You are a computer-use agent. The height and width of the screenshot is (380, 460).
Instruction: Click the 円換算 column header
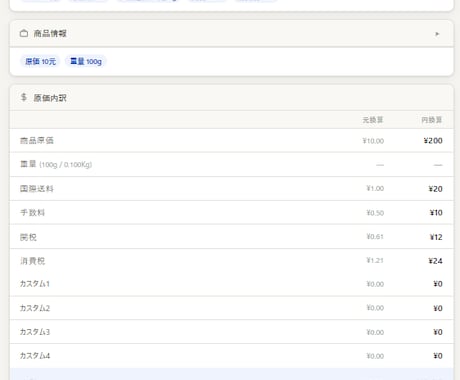[x=432, y=120]
